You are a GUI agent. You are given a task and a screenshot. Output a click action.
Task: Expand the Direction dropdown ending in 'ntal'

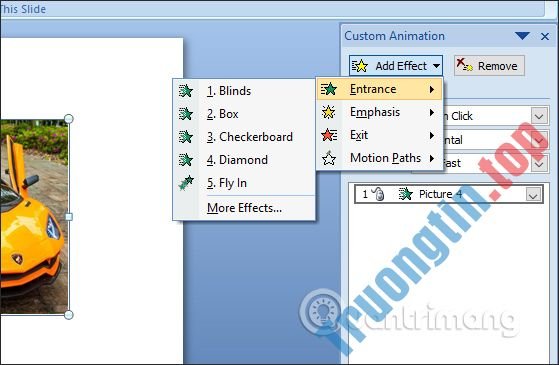(539, 140)
